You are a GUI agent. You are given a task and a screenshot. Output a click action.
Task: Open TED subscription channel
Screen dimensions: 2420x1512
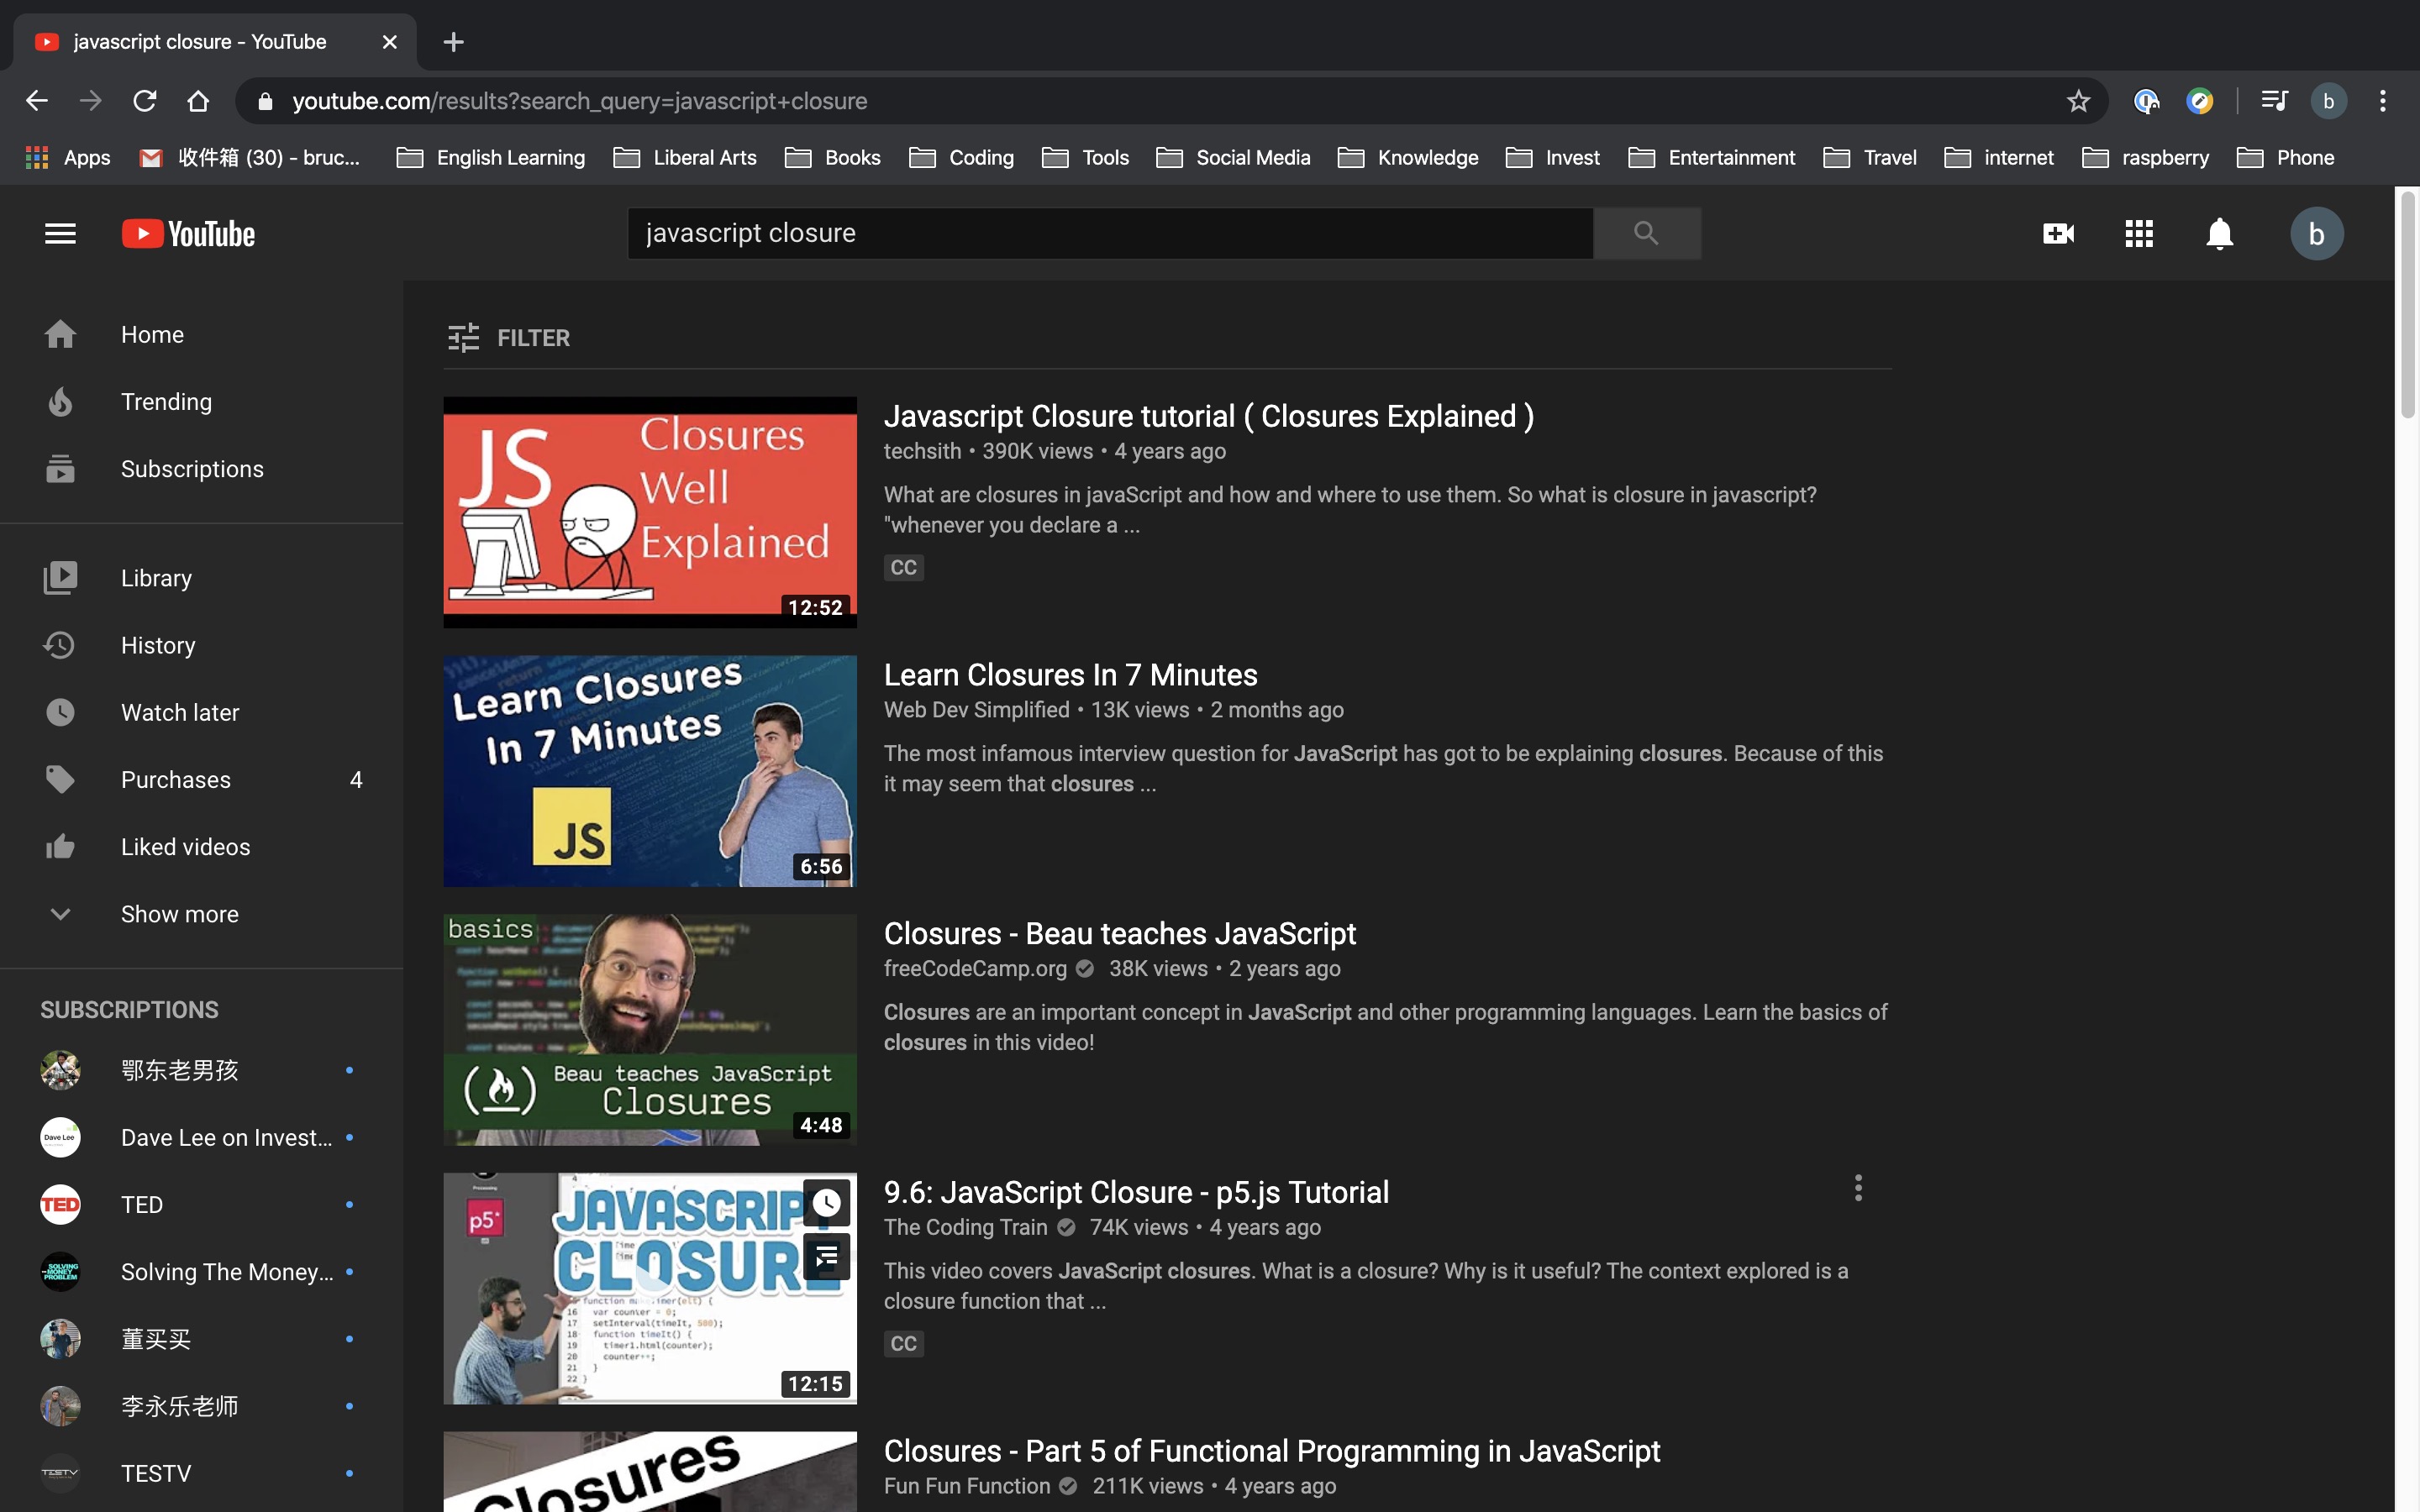click(x=201, y=1205)
